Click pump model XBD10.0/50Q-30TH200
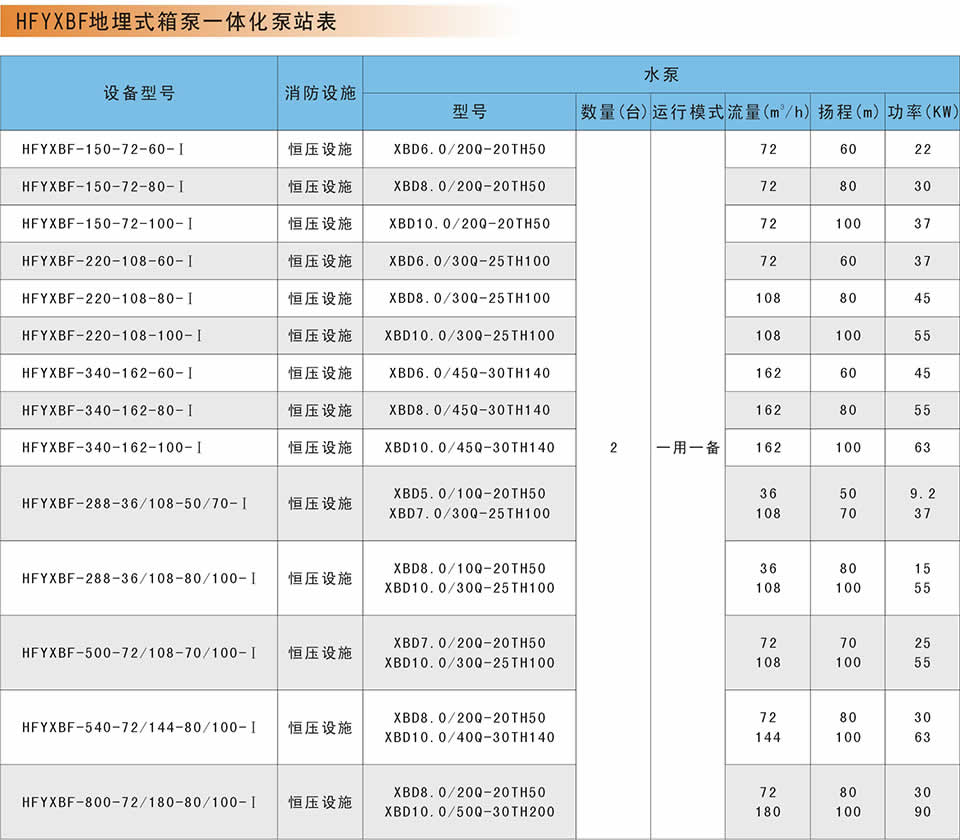This screenshot has height=840, width=960. click(469, 812)
